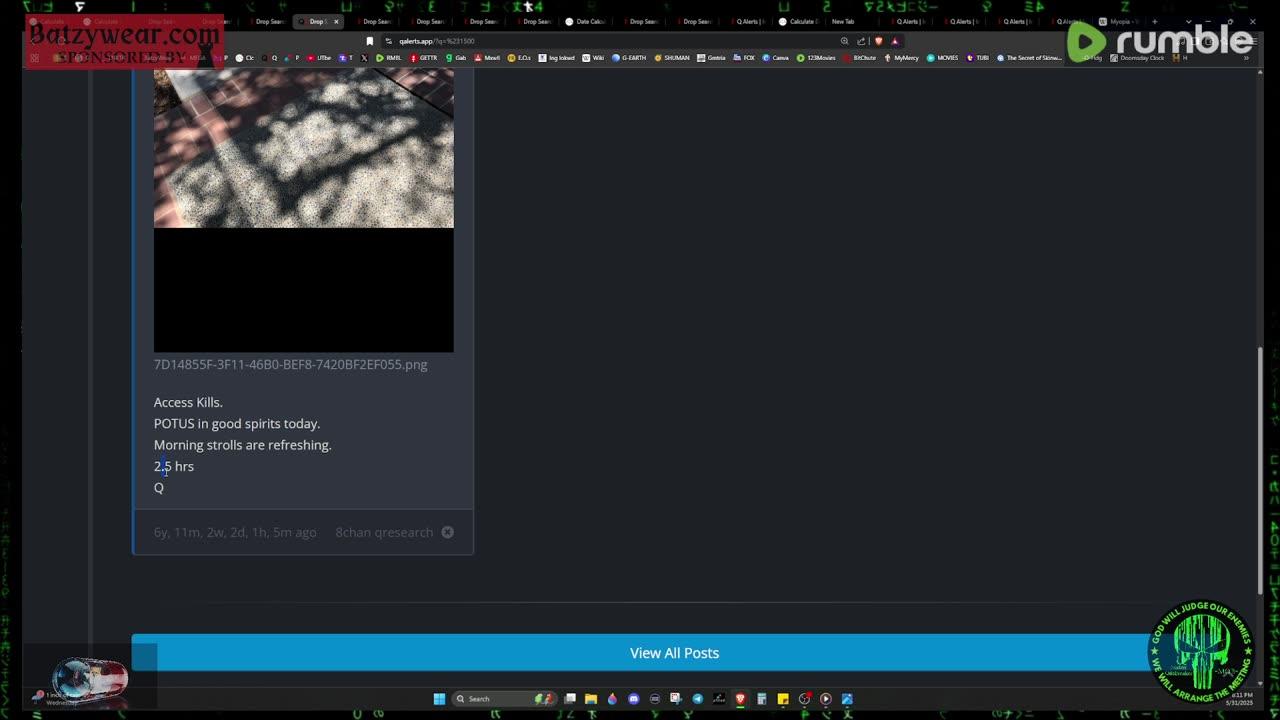Switch to the Calculate tab beside New Tab
Image resolution: width=1280 pixels, height=720 pixels.
(x=798, y=21)
